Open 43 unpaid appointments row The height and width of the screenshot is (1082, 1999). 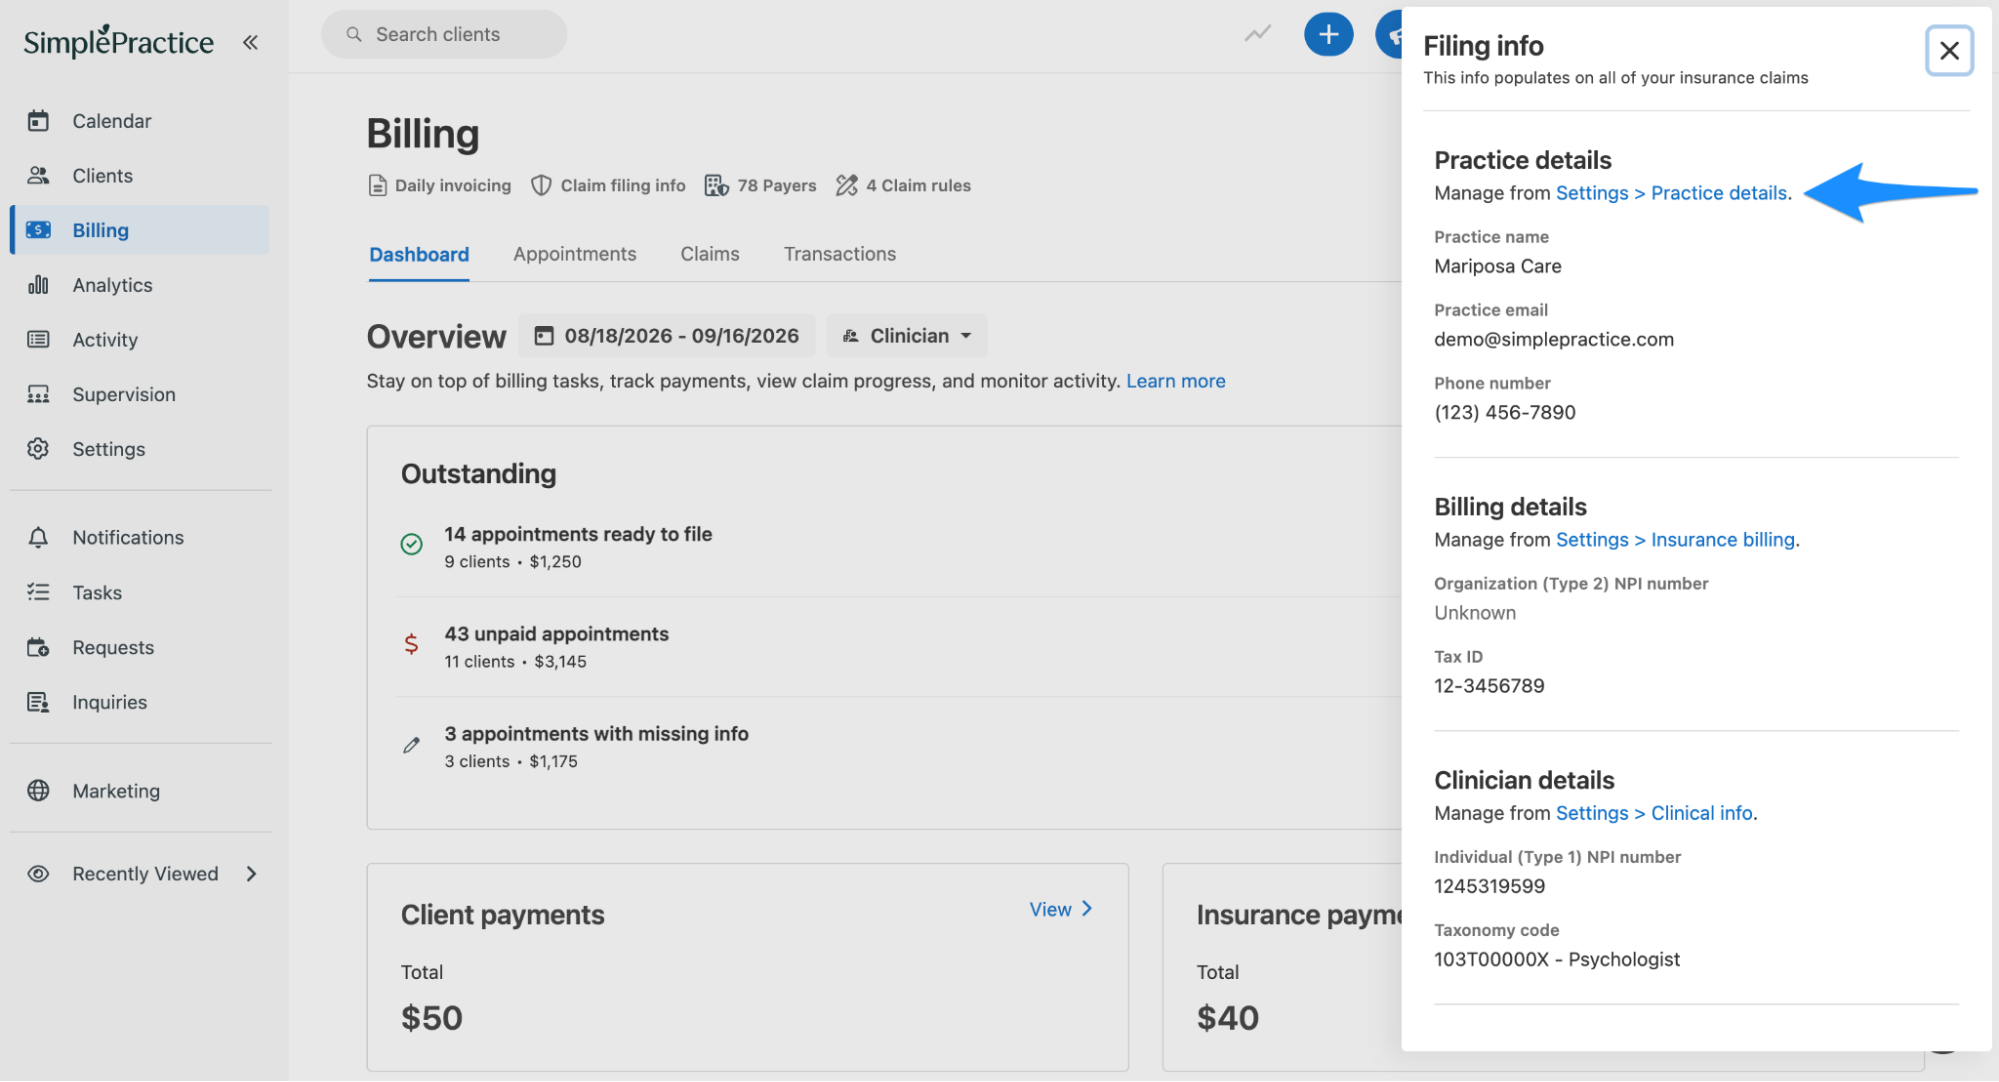[x=557, y=635]
